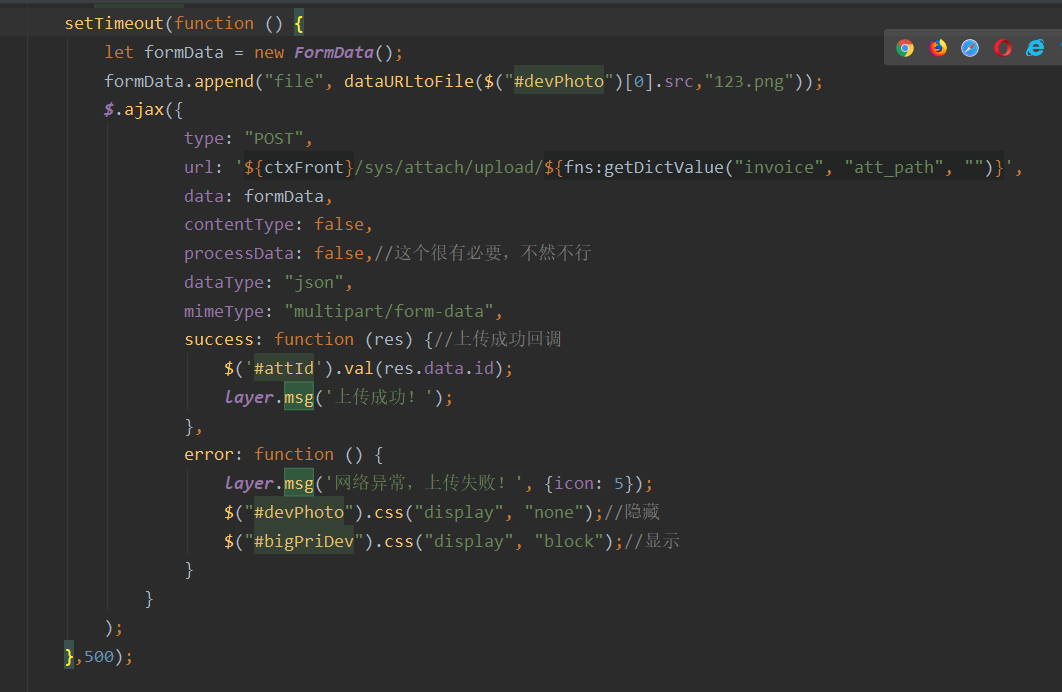Click the highlighted msg method call
The image size is (1062, 692).
tap(299, 397)
